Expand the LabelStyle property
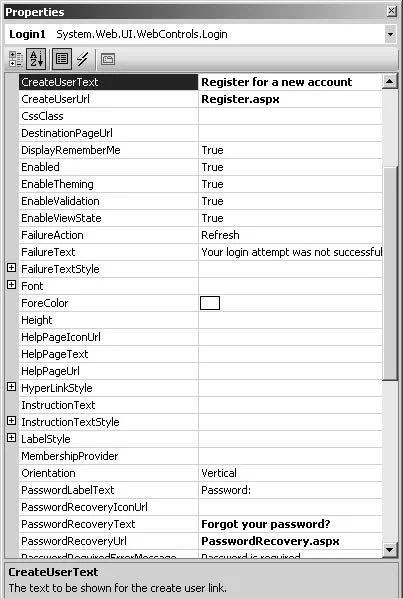Viewport: 403px width, 599px height. tap(11, 438)
